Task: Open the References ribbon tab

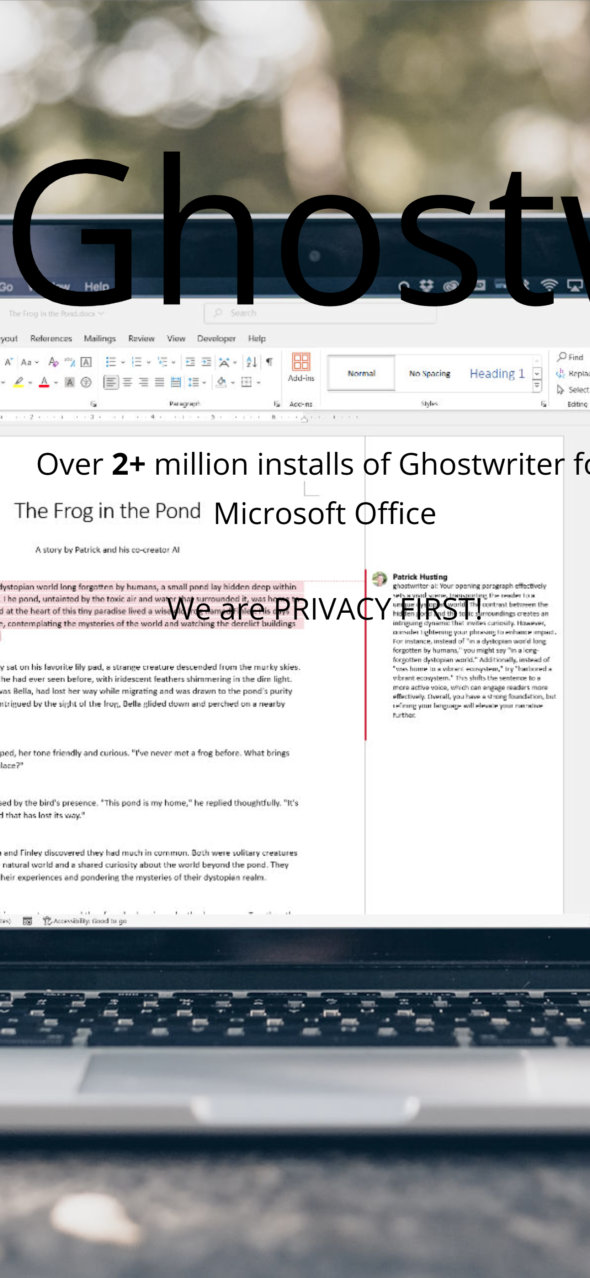Action: (51, 338)
